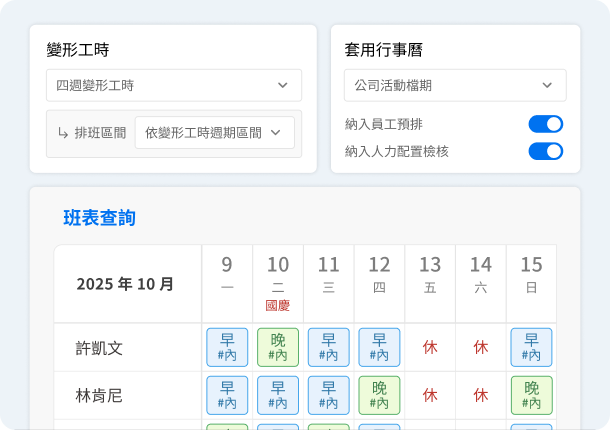Click the employee name 許凱文
The width and height of the screenshot is (610, 430).
(x=99, y=348)
